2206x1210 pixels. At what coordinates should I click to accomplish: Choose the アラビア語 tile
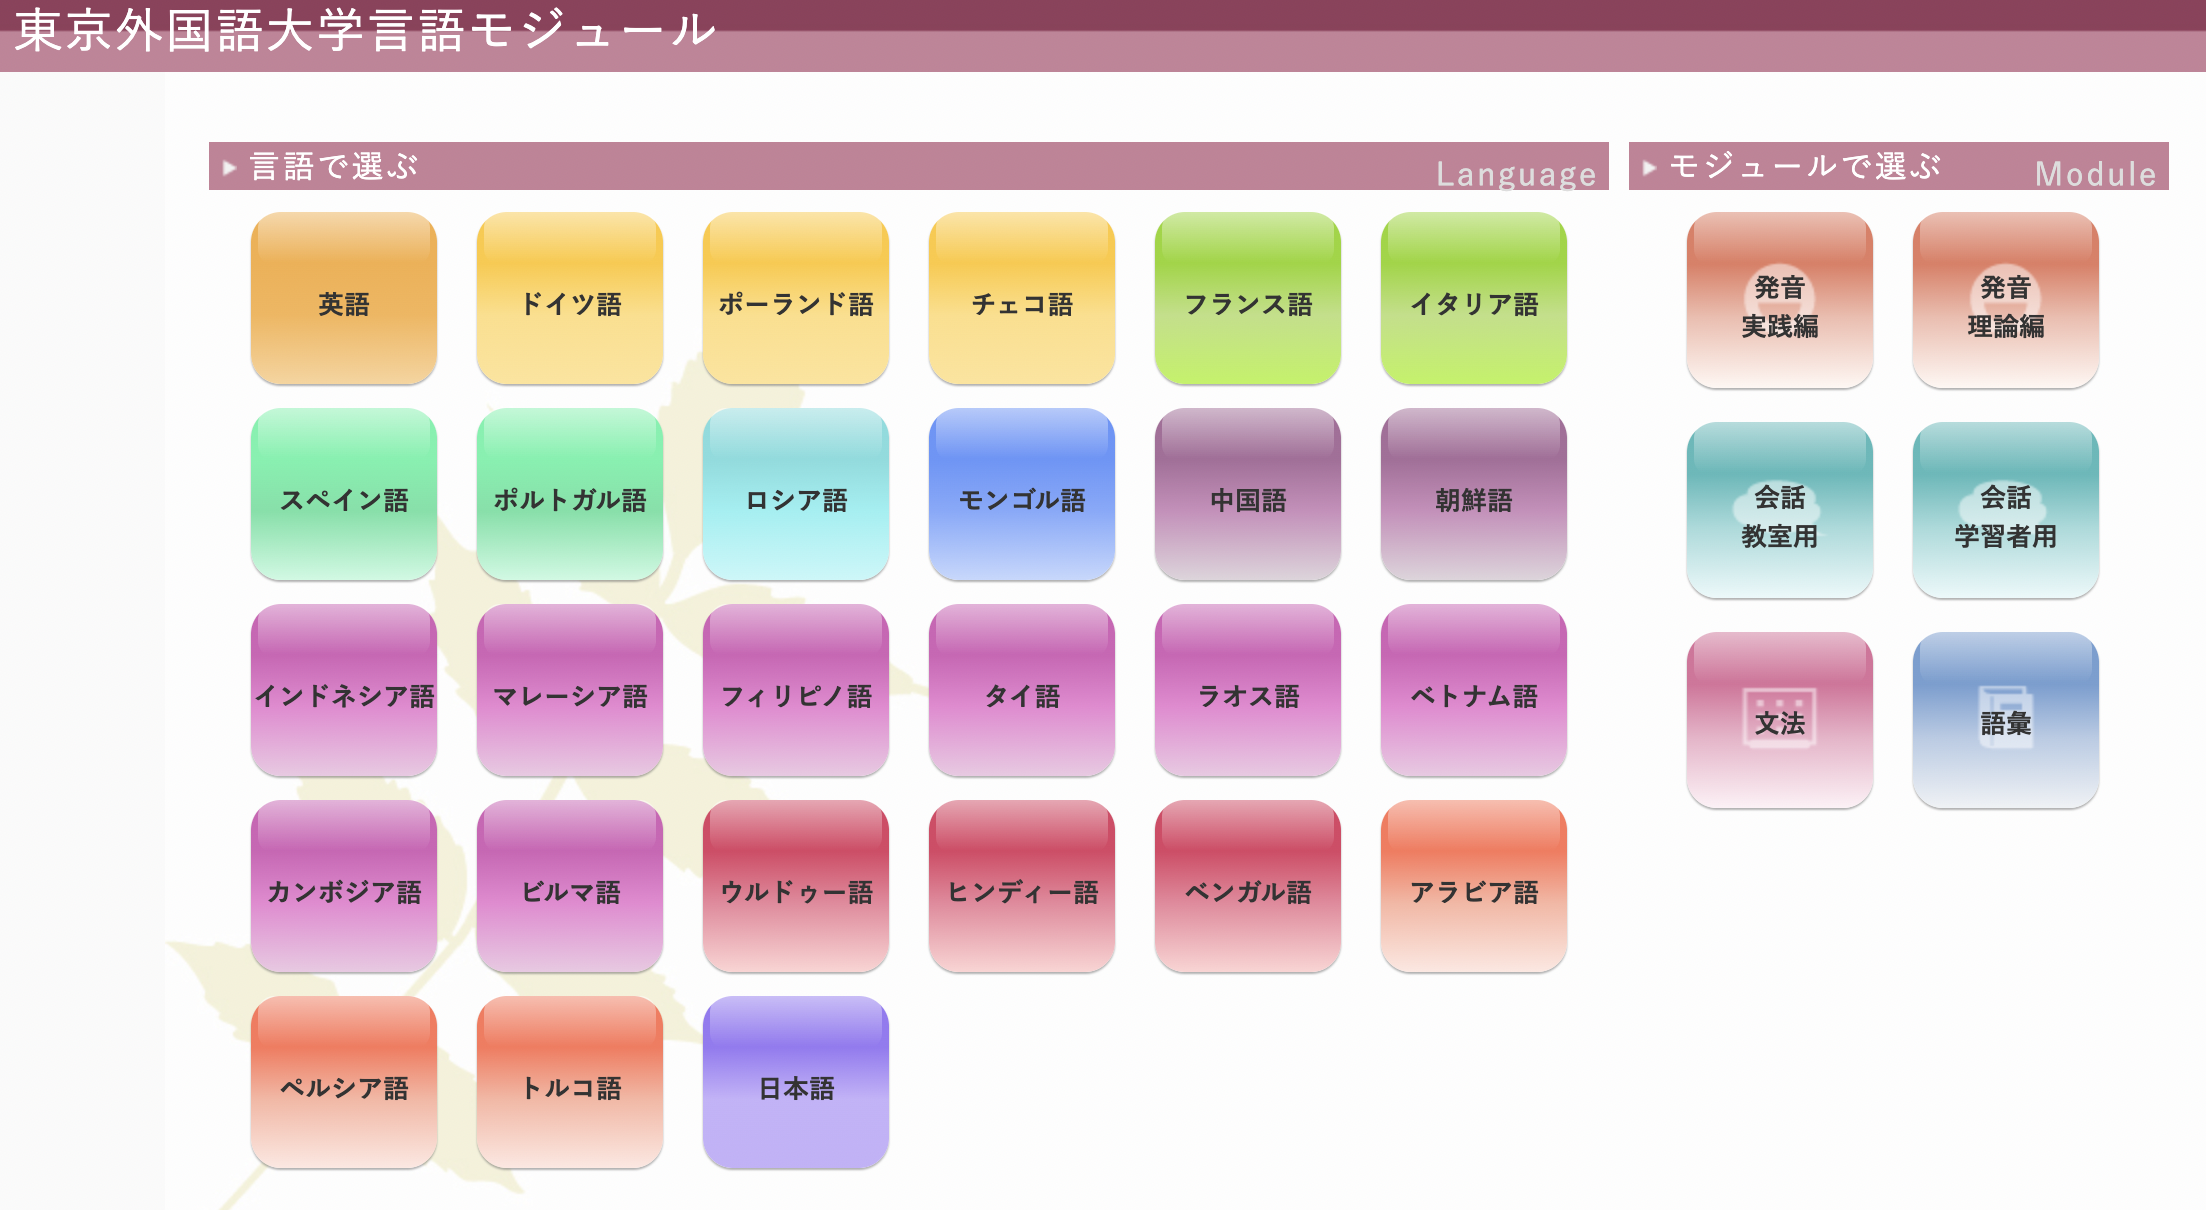click(x=1474, y=886)
